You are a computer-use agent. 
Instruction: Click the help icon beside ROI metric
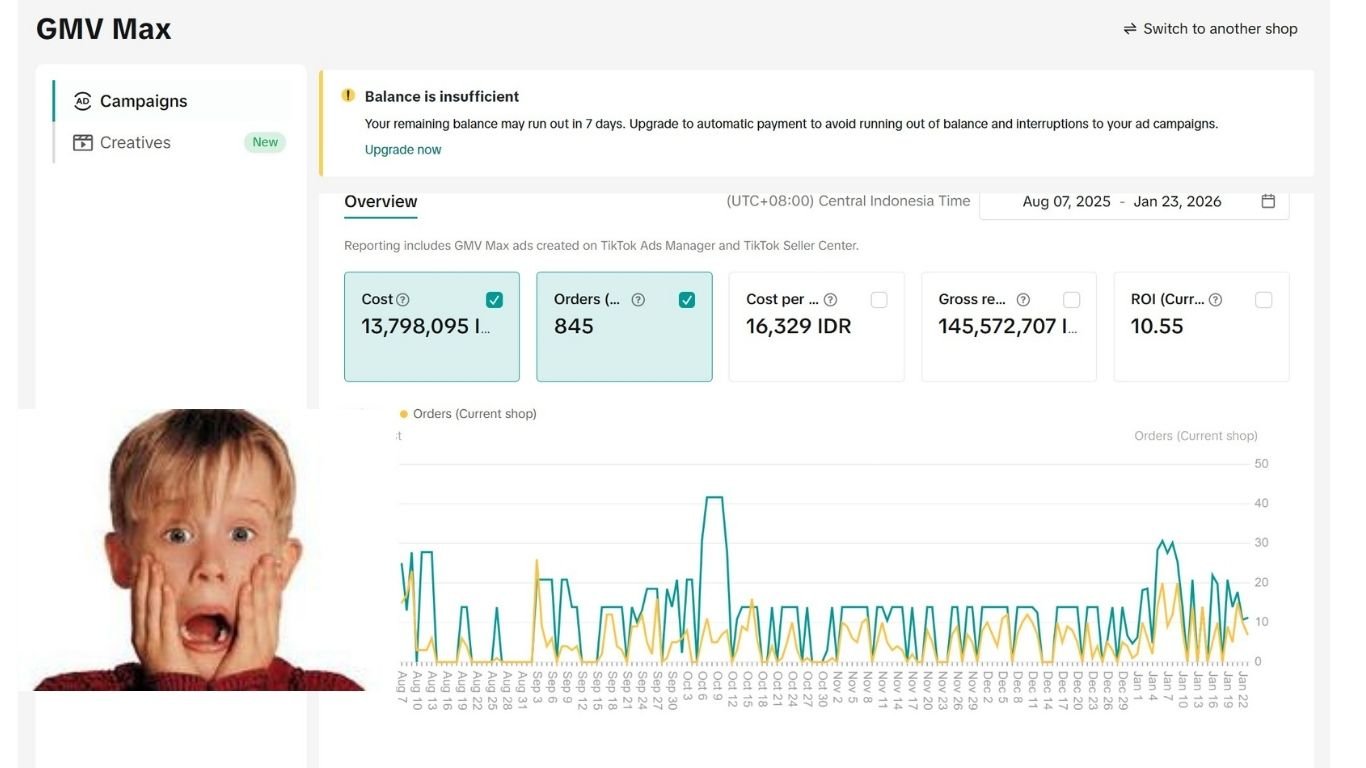click(x=1215, y=300)
